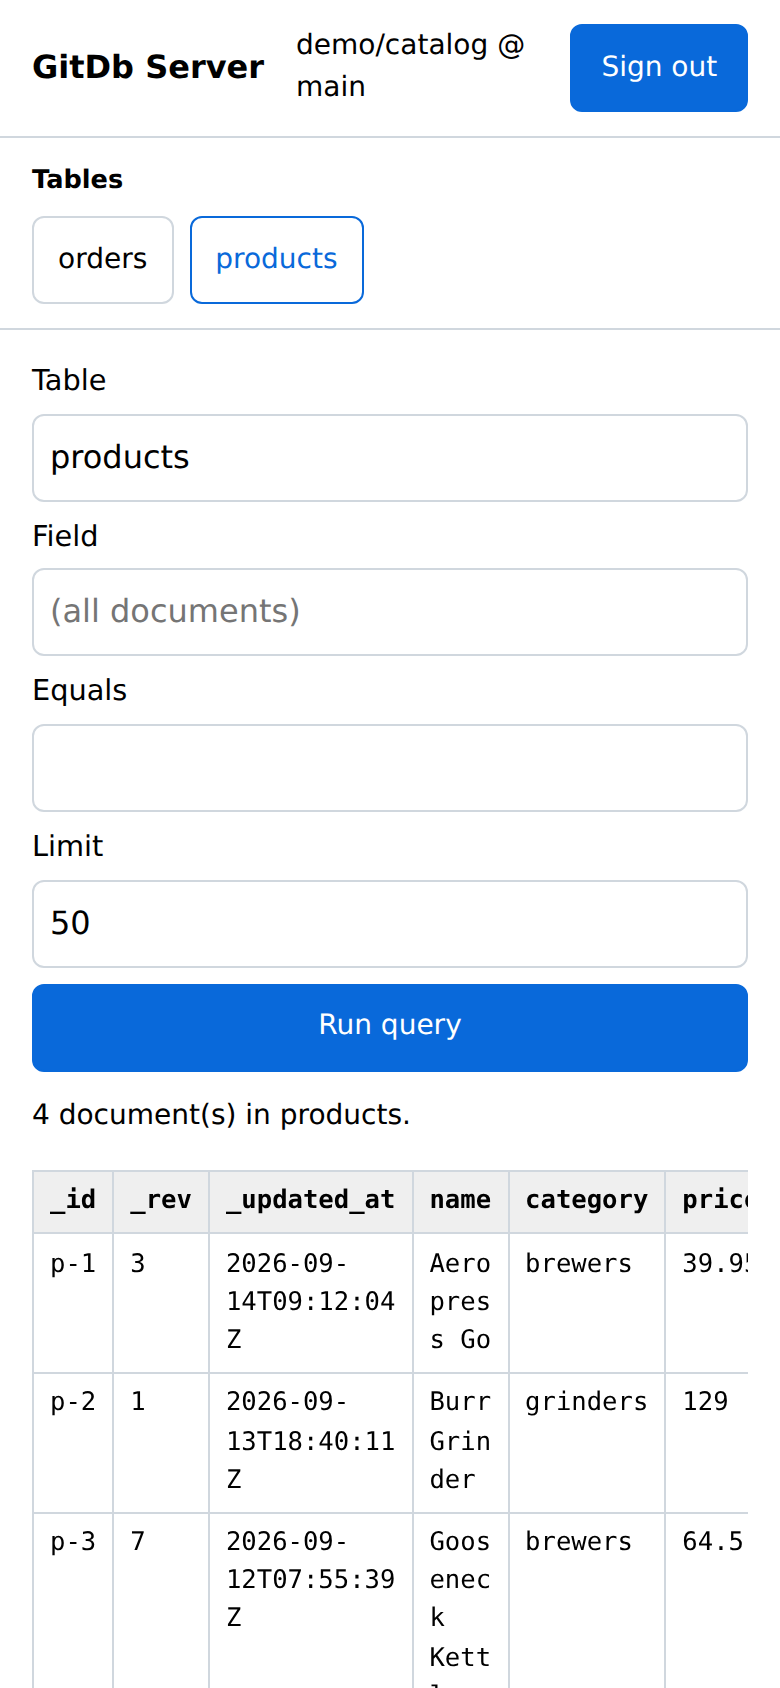Click the 2026-09-14T09:12:04Z timestamp cell

[x=311, y=1303]
